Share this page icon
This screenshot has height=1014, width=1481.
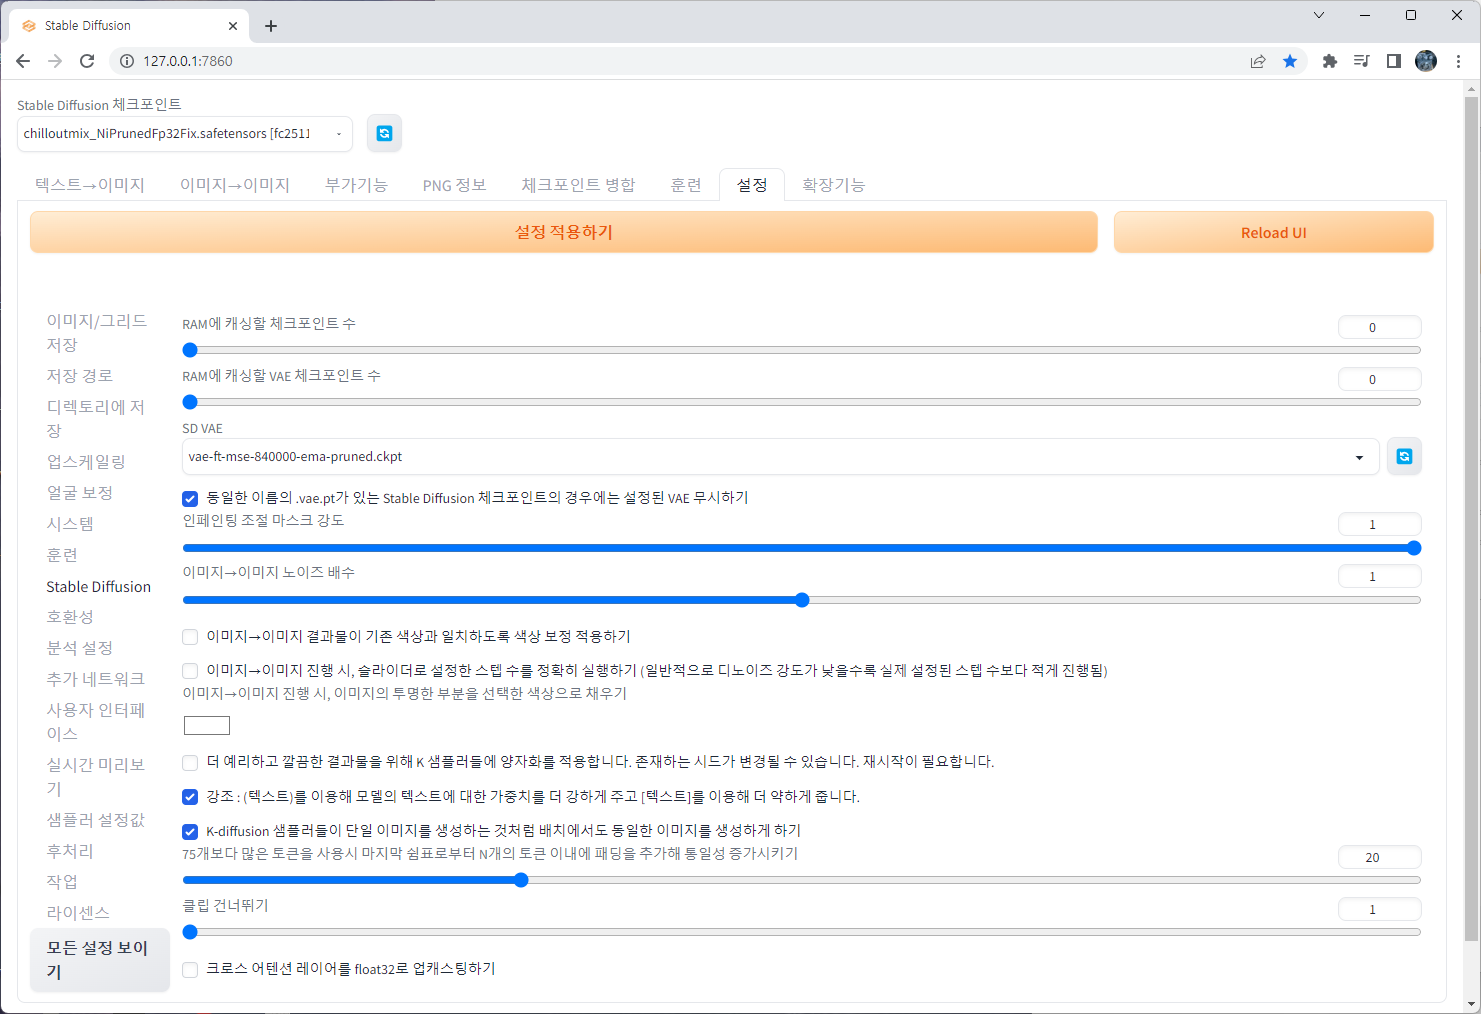coord(1258,61)
